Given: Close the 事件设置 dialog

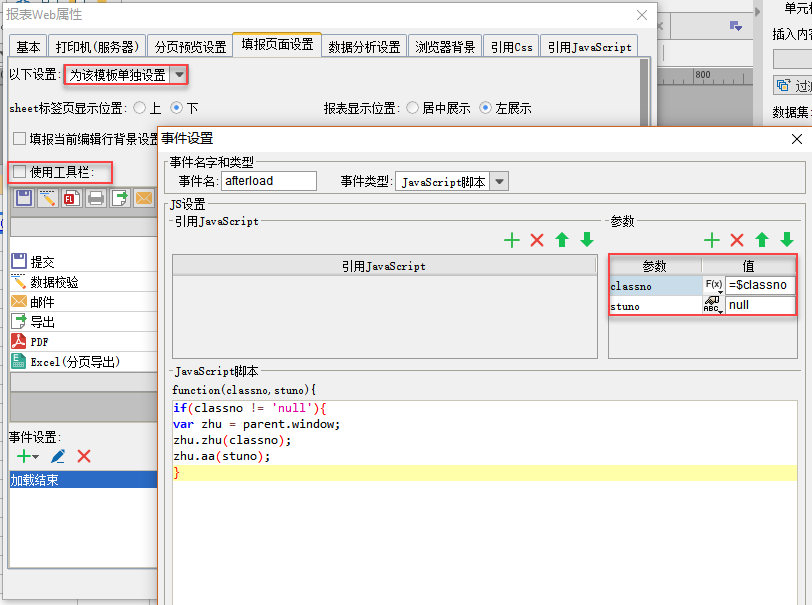Looking at the screenshot, I should point(797,139).
